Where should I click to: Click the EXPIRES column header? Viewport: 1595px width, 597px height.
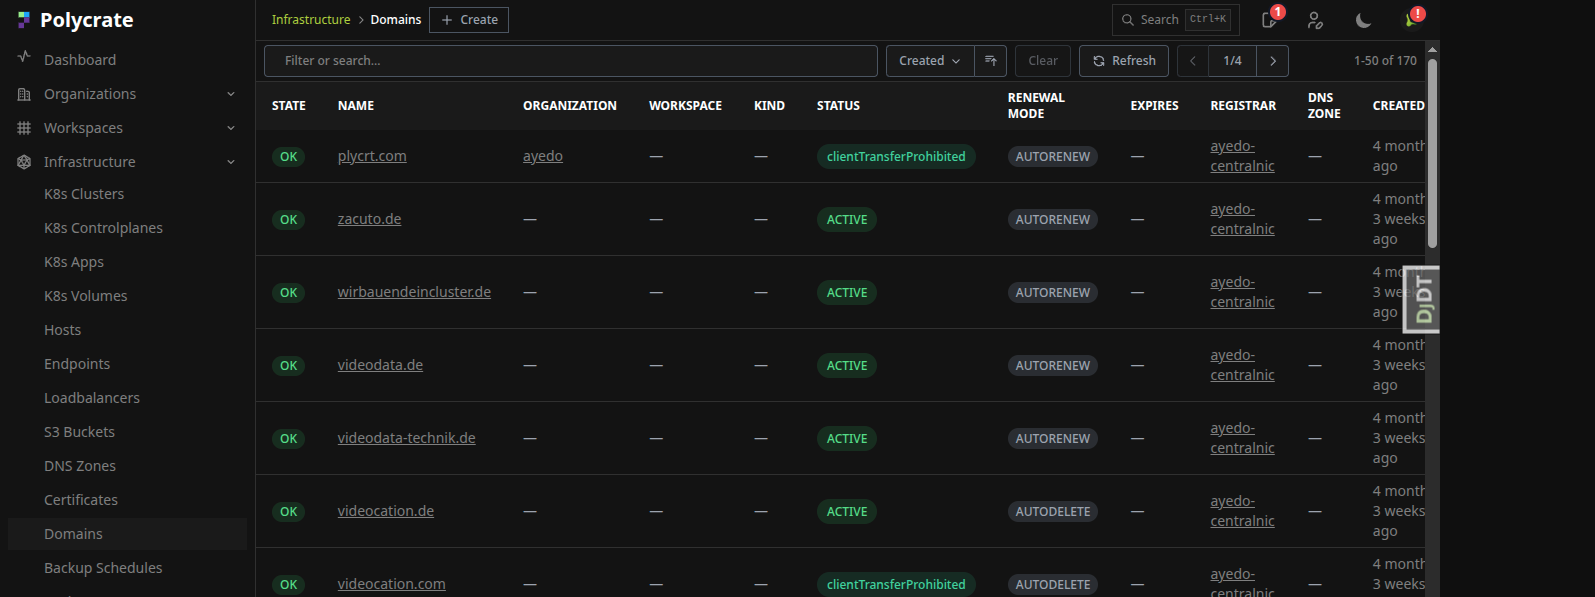1154,105
